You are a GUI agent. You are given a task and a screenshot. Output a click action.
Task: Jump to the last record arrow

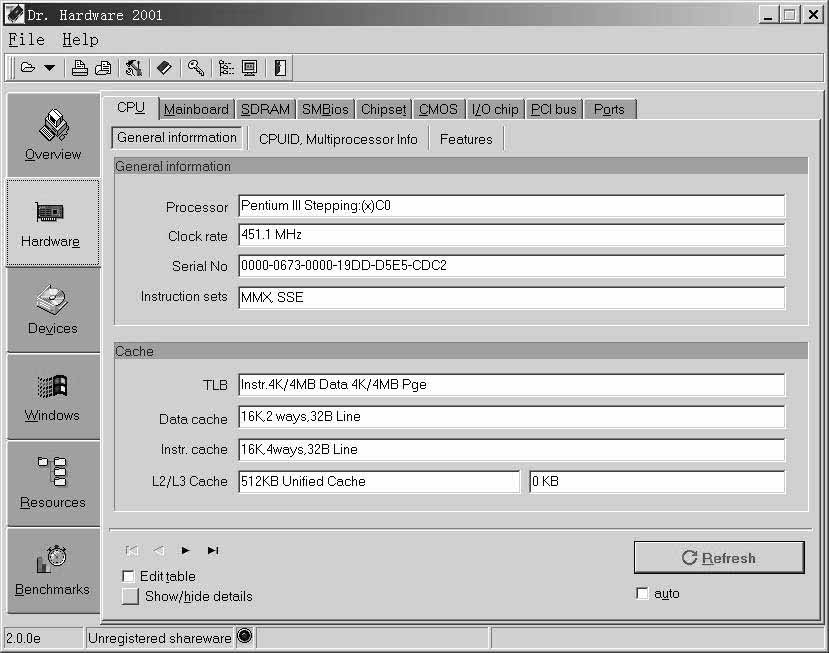(x=213, y=550)
